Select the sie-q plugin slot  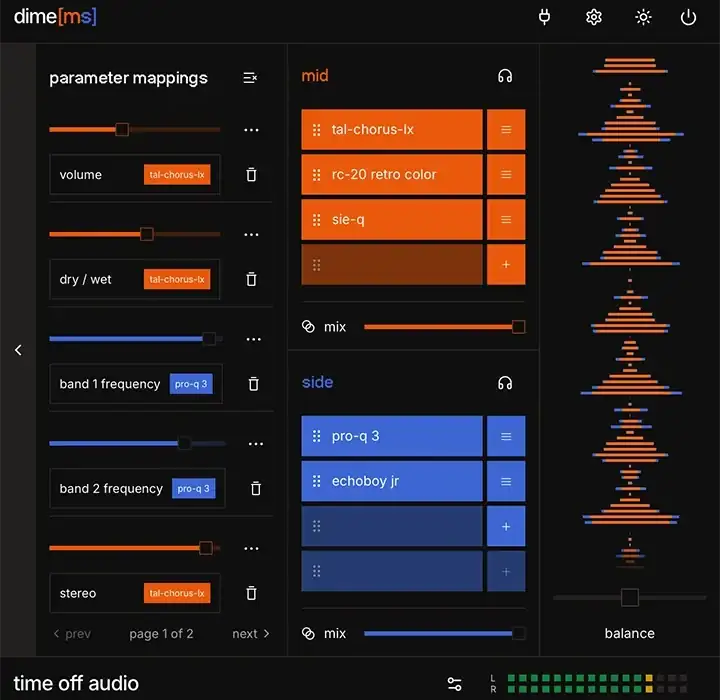[x=392, y=220]
